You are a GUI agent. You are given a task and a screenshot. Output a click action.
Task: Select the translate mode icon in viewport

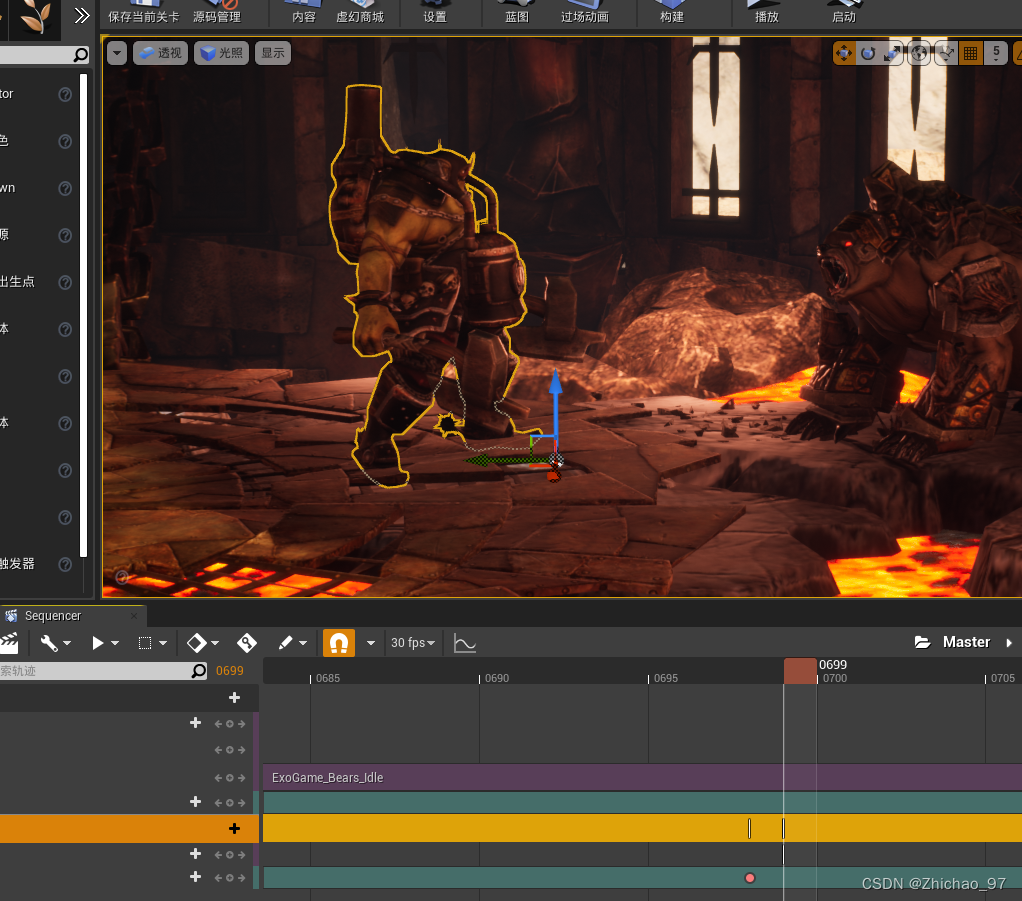(845, 53)
